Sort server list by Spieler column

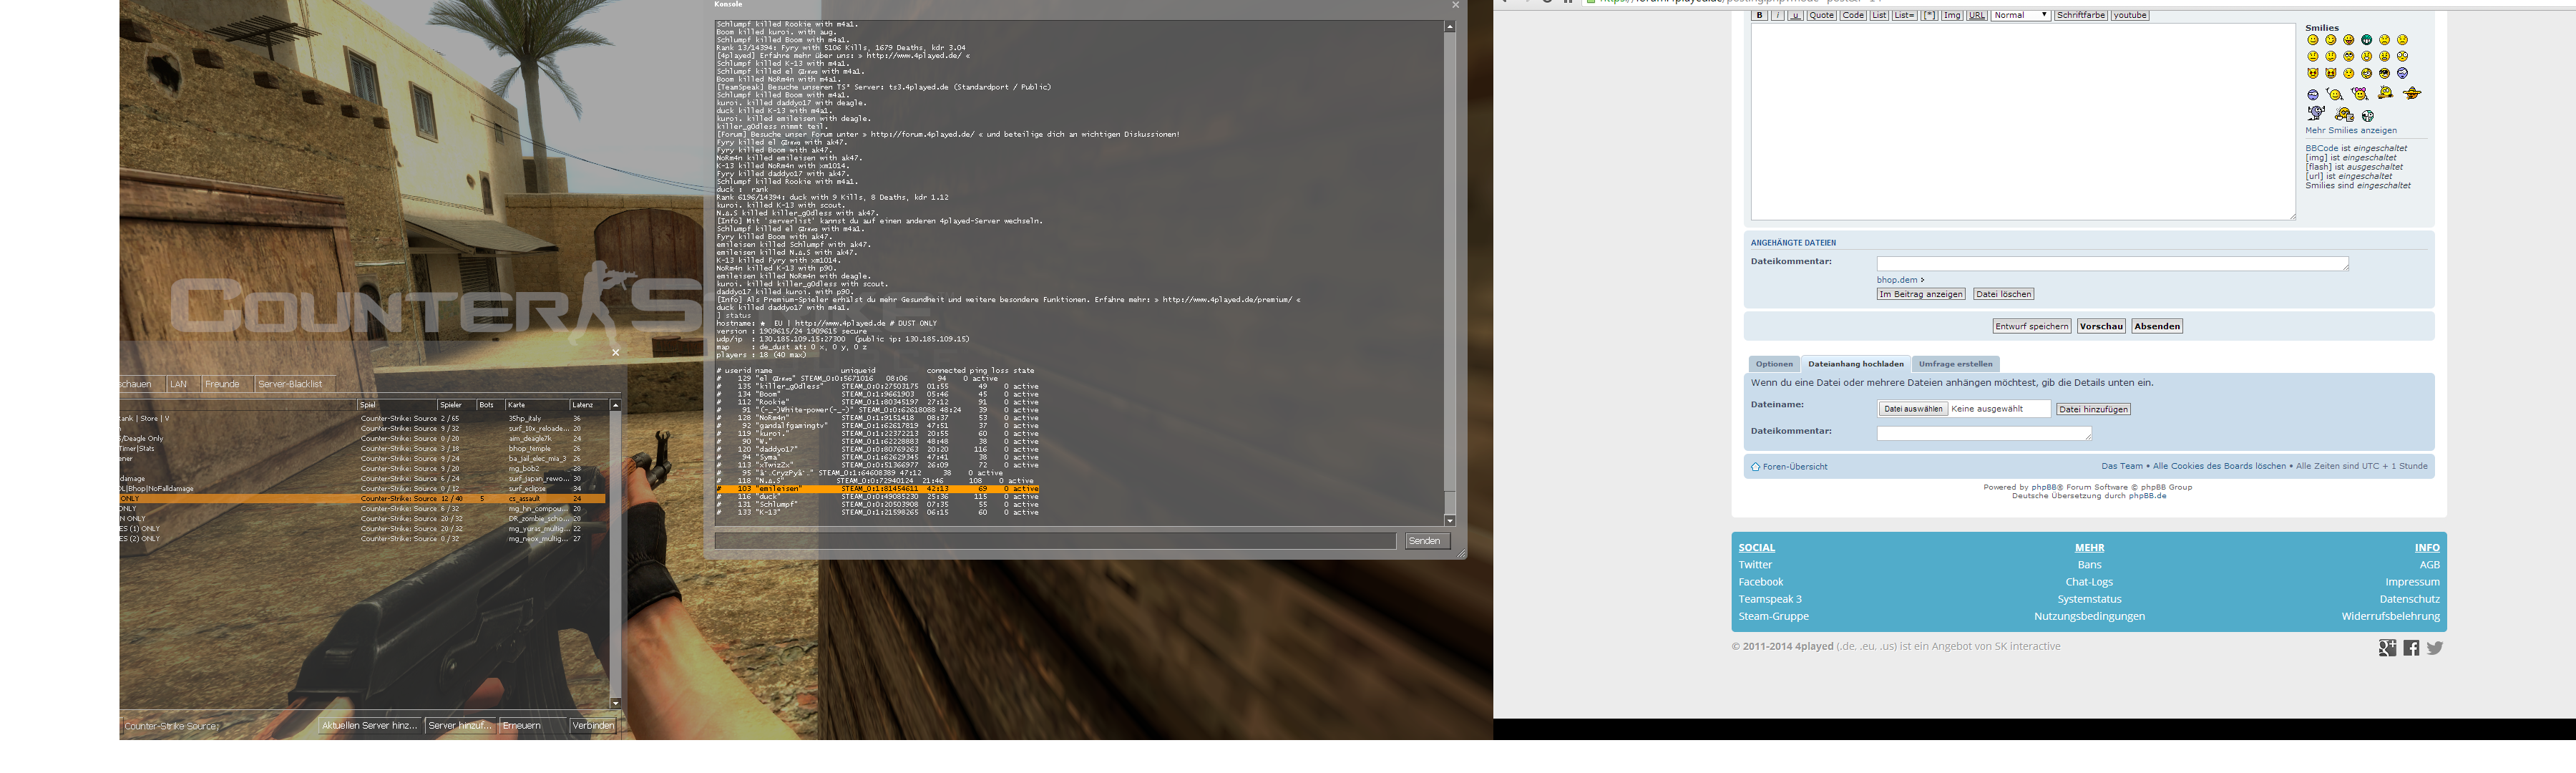click(457, 405)
